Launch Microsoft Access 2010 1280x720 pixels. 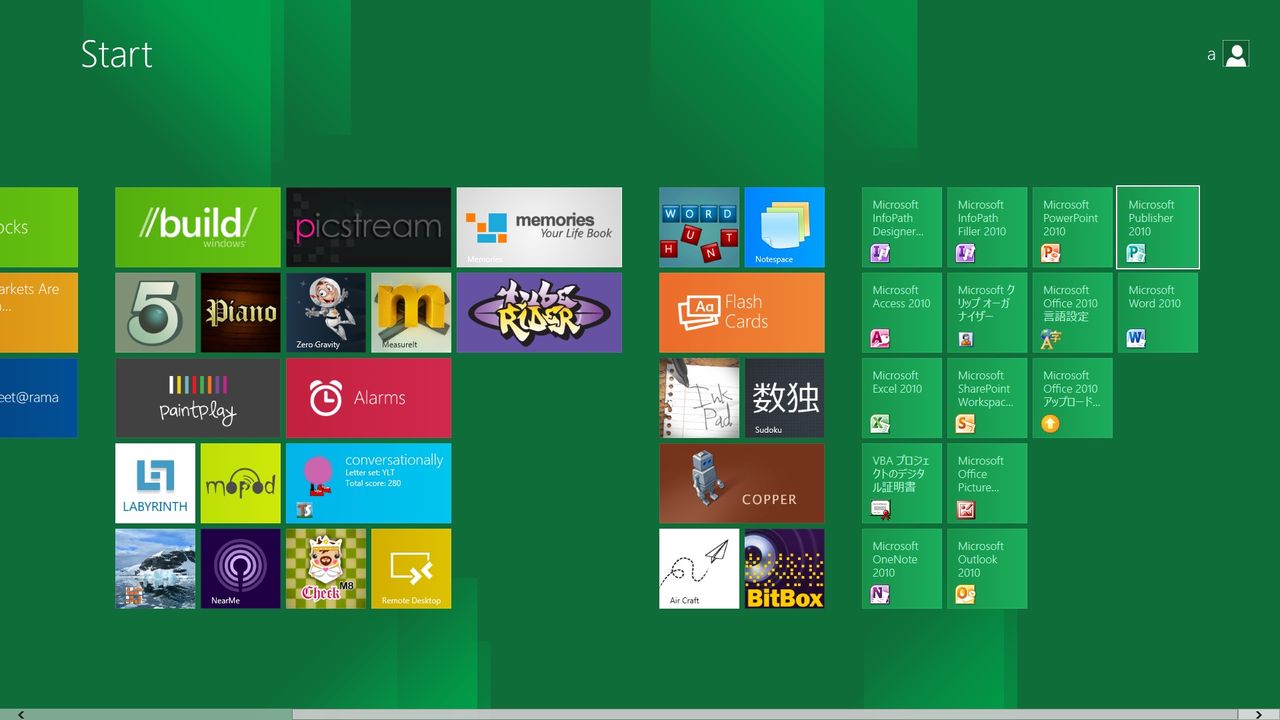(x=902, y=313)
